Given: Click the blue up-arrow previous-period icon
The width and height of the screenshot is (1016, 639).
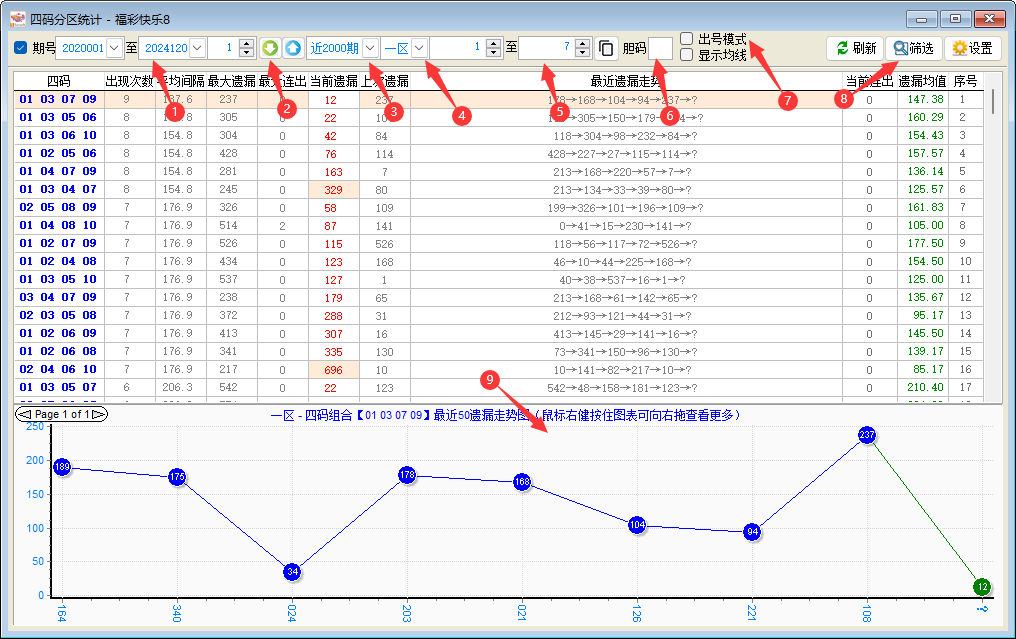Looking at the screenshot, I should tap(292, 48).
